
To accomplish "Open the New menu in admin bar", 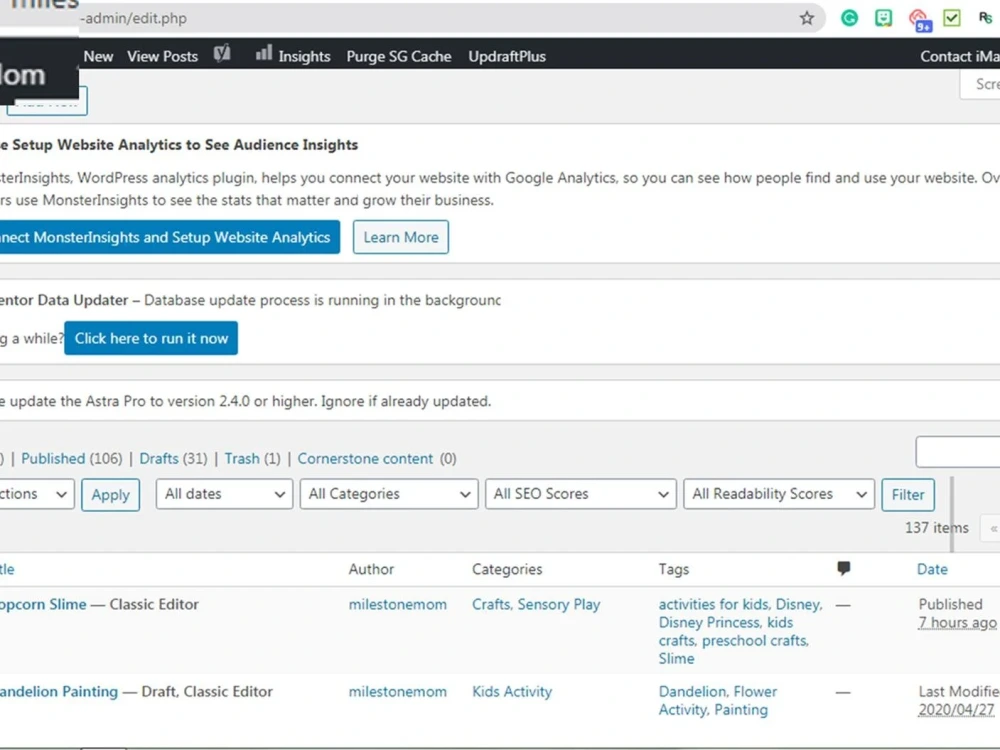I will point(98,56).
